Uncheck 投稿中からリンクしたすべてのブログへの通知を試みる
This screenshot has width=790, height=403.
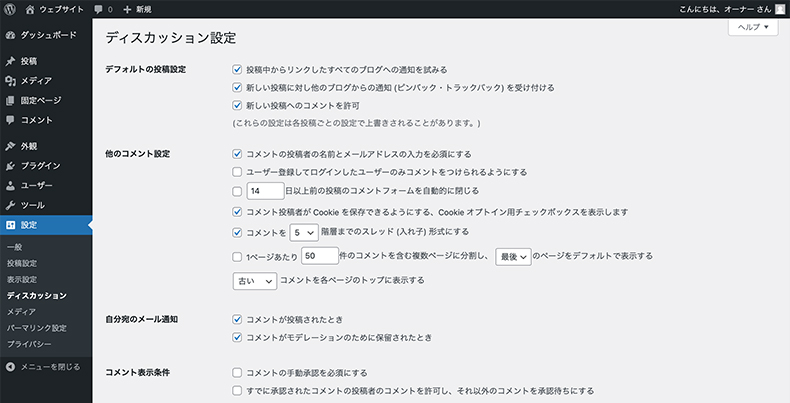237,70
